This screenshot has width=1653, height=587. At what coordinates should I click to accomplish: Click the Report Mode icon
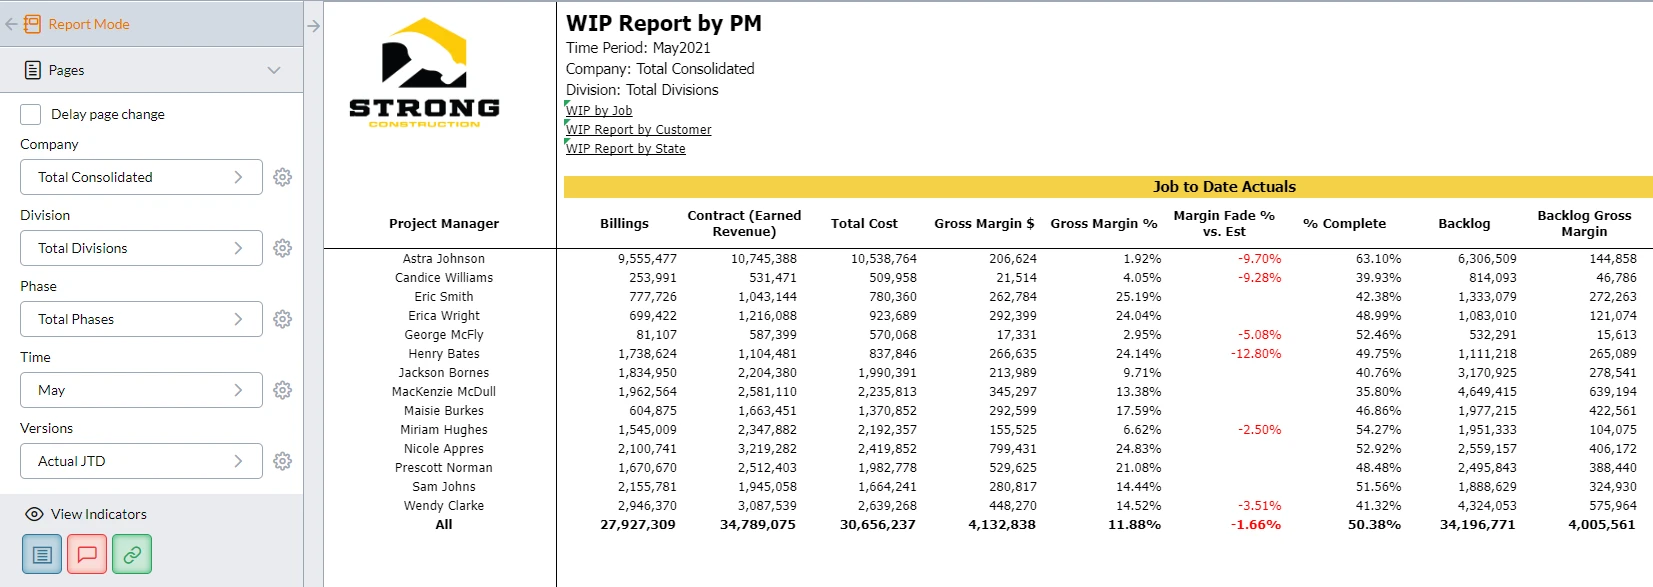[33, 24]
